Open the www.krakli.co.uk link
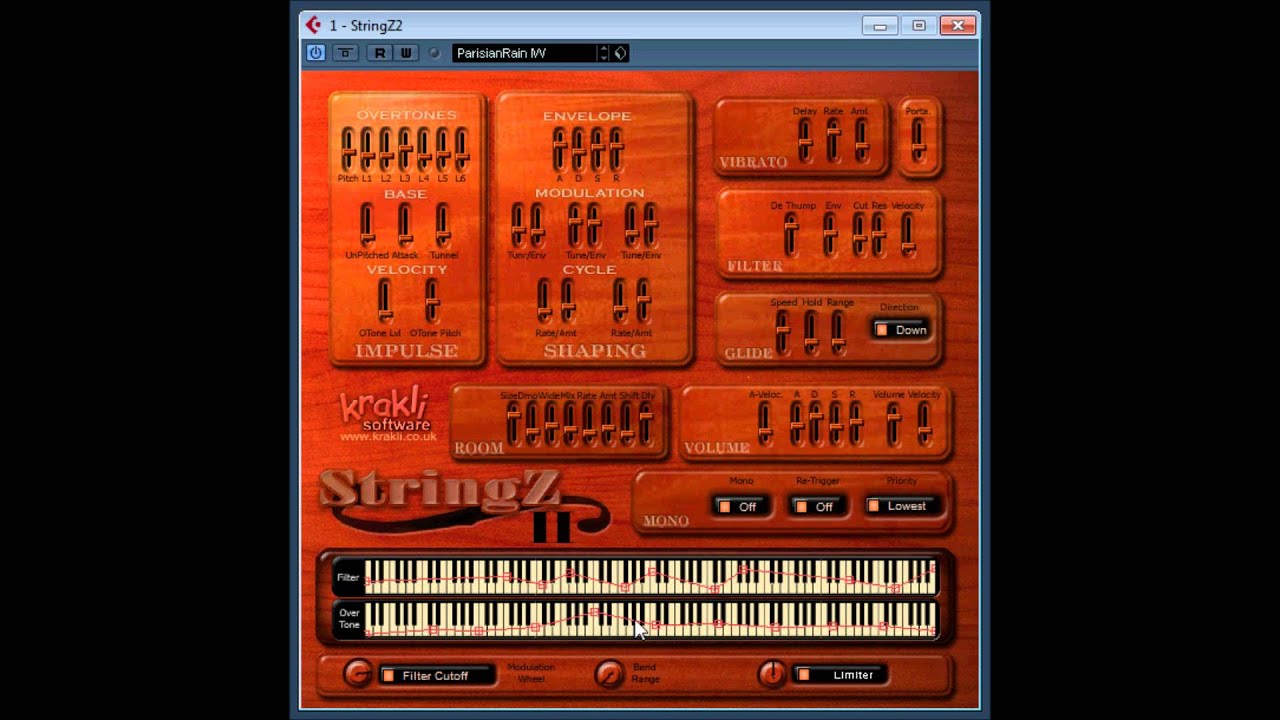This screenshot has height=720, width=1280. point(388,436)
